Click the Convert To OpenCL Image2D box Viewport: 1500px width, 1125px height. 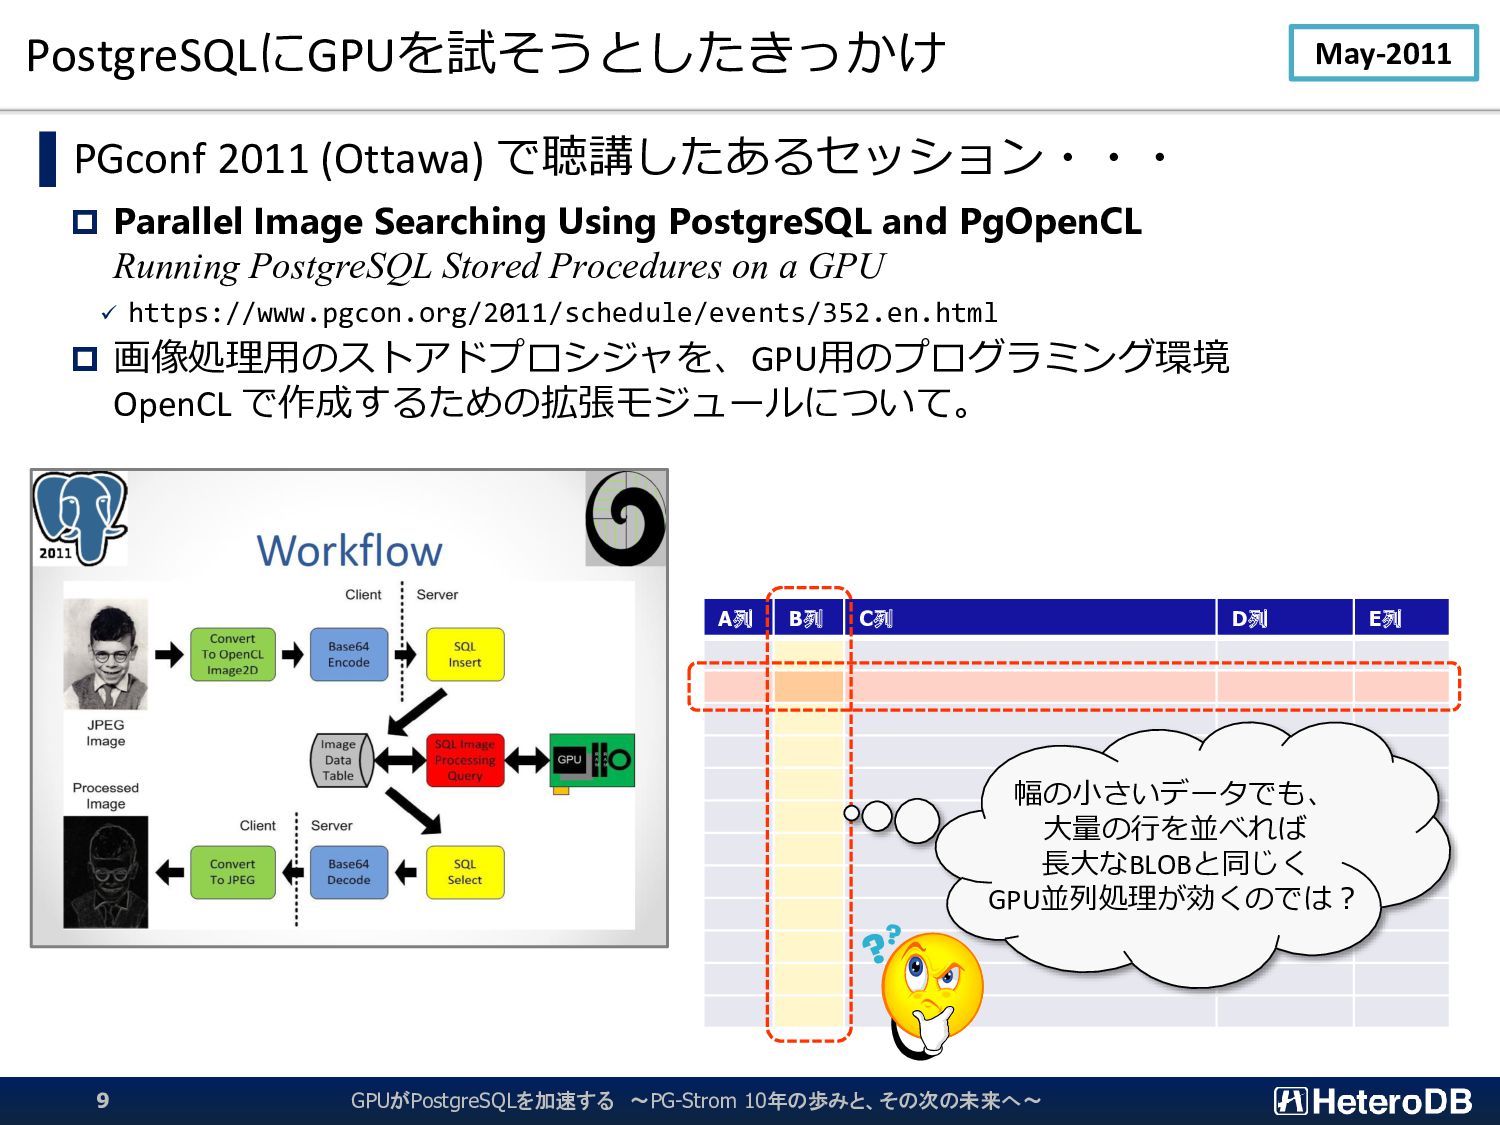coord(233,655)
